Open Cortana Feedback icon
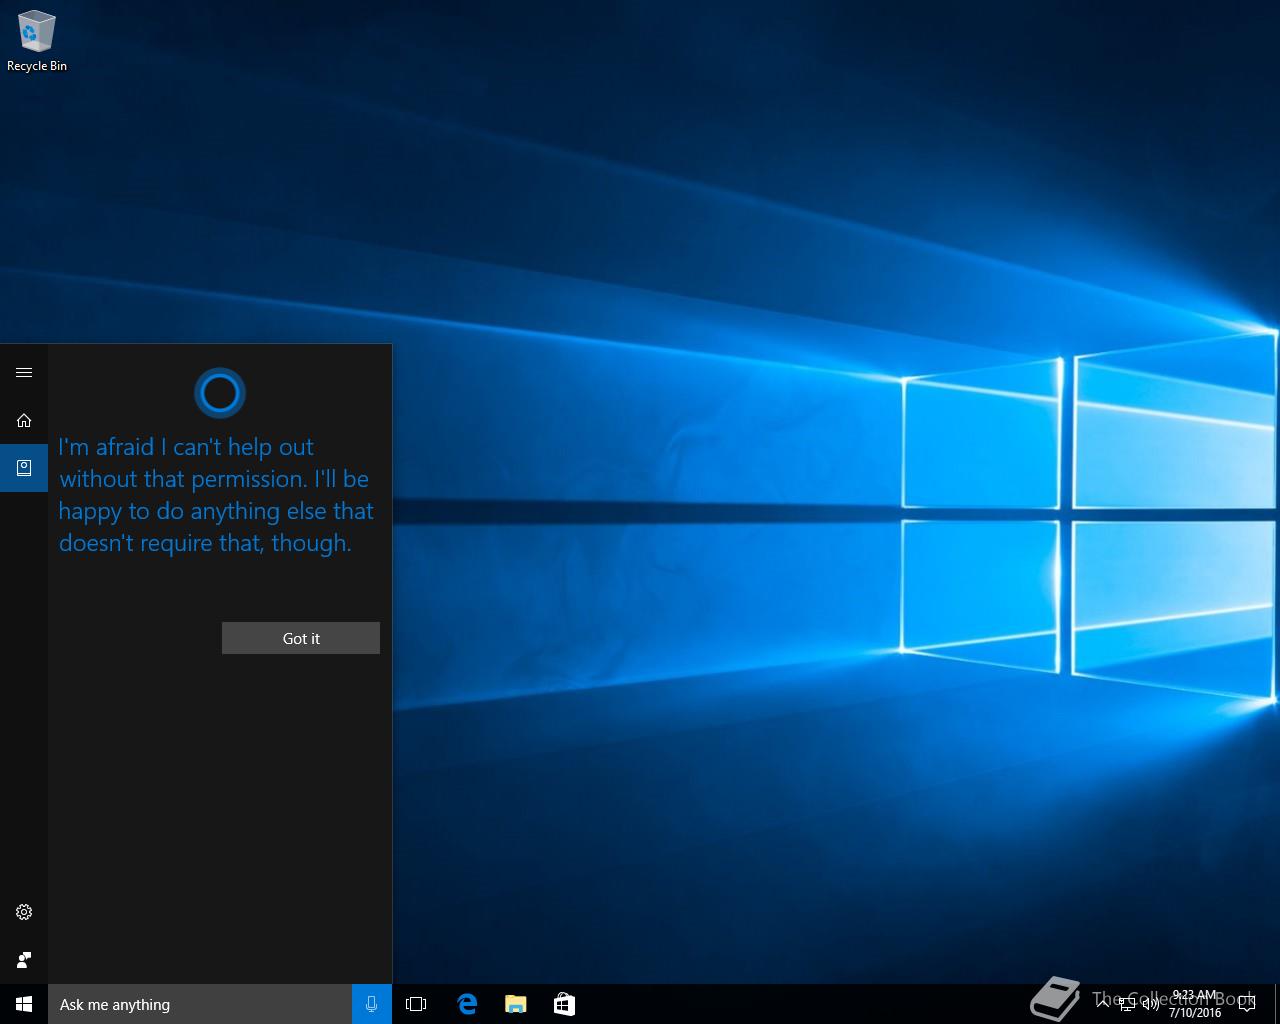The width and height of the screenshot is (1280, 1024). click(x=24, y=960)
